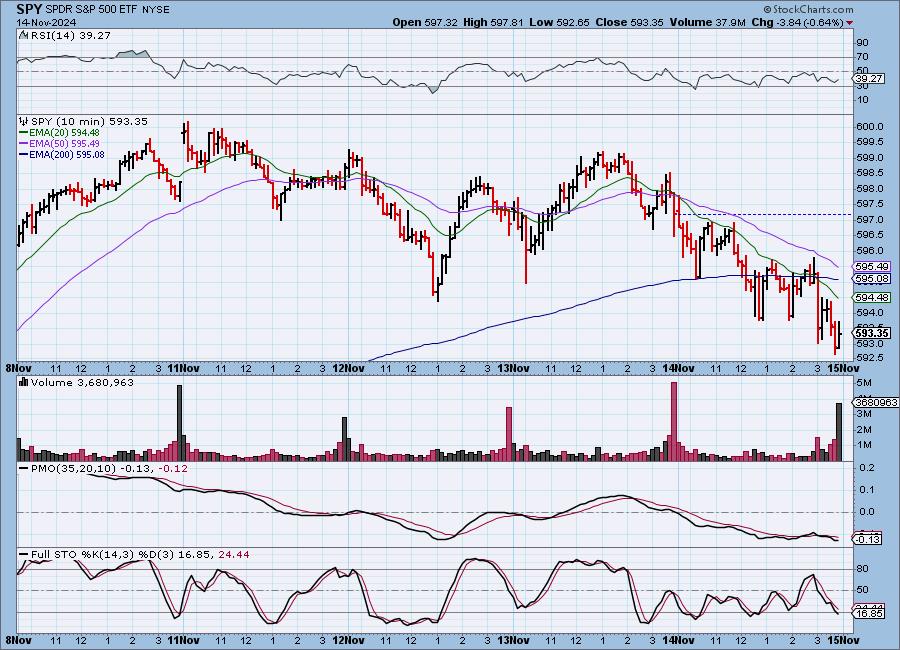Click the PMO(35,20,10) -0.13, -0.12 label
This screenshot has height=650, width=900.
(109, 469)
